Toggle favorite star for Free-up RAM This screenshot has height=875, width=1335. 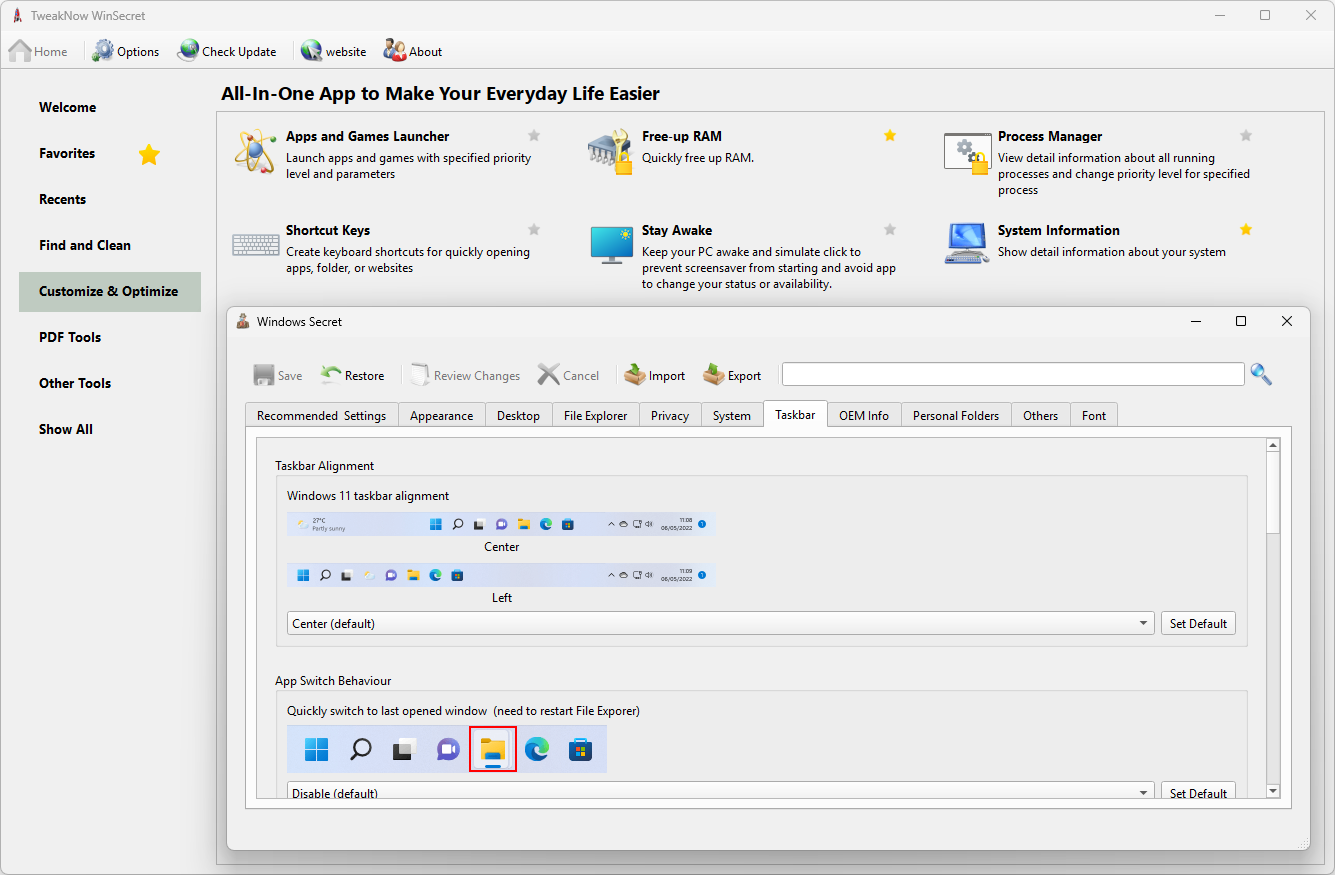pyautogui.click(x=890, y=136)
